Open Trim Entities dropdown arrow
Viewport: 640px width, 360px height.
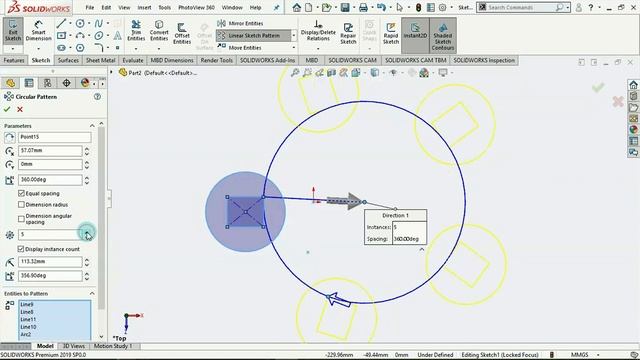(136, 48)
